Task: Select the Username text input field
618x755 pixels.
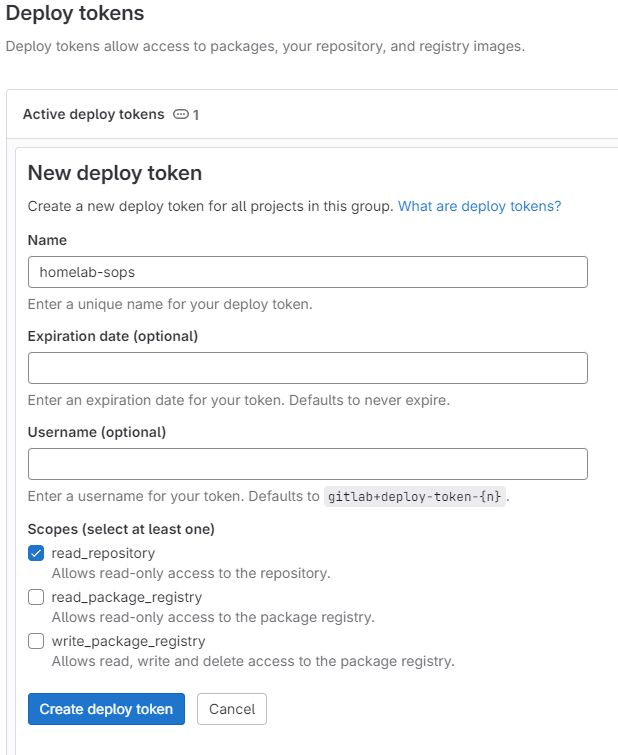Action: [x=307, y=464]
